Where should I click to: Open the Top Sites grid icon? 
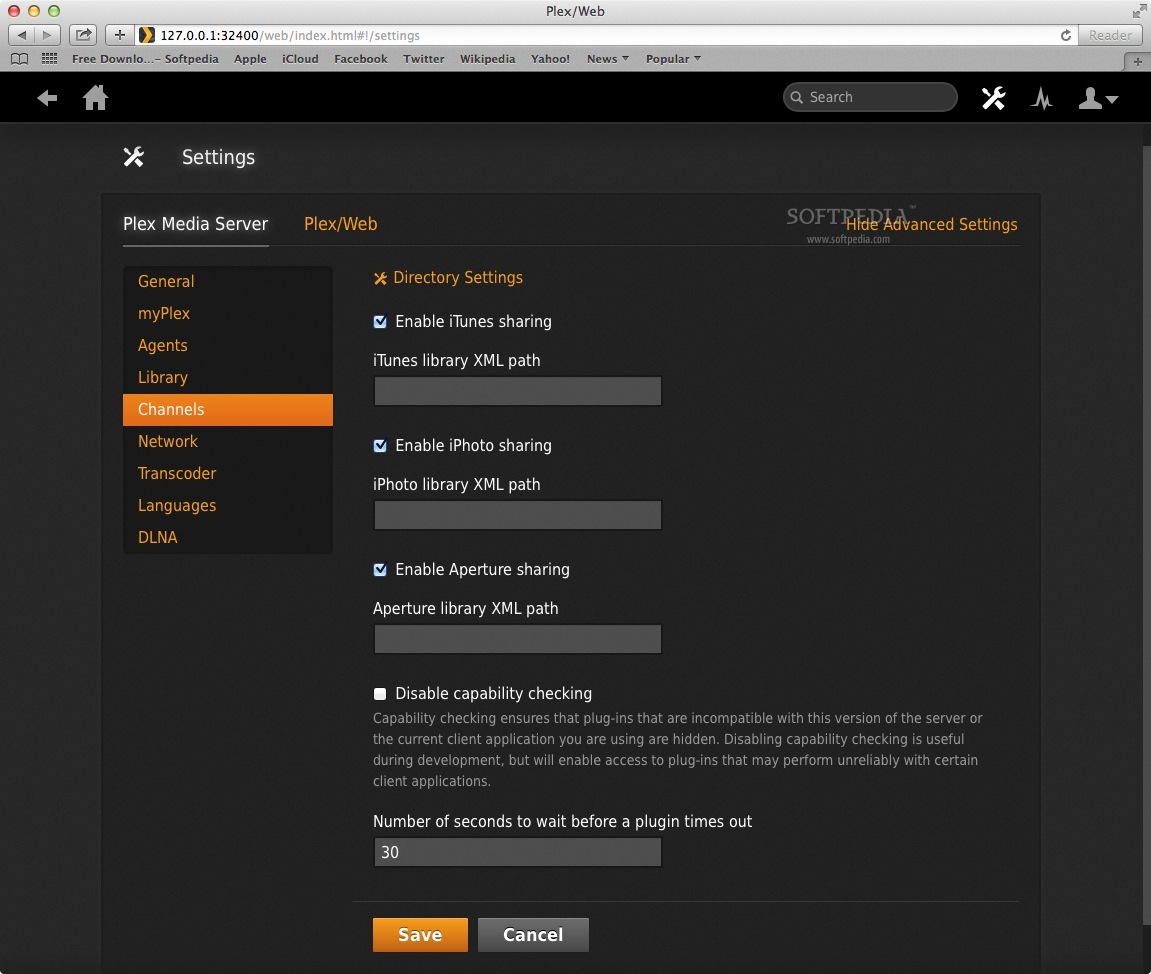pos(49,59)
